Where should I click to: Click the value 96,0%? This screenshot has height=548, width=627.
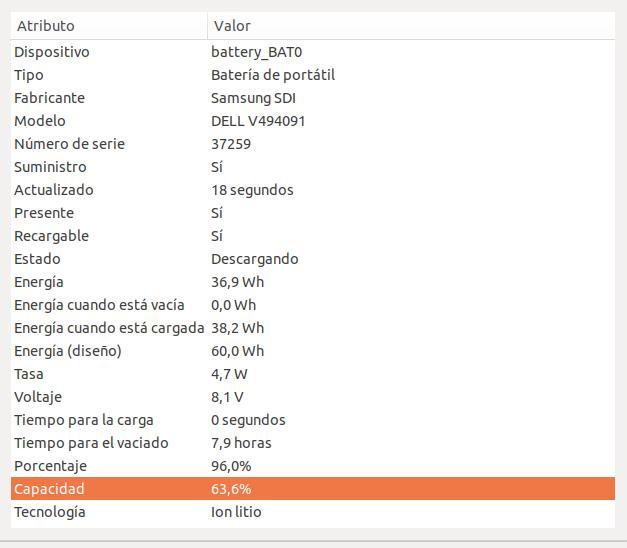231,466
